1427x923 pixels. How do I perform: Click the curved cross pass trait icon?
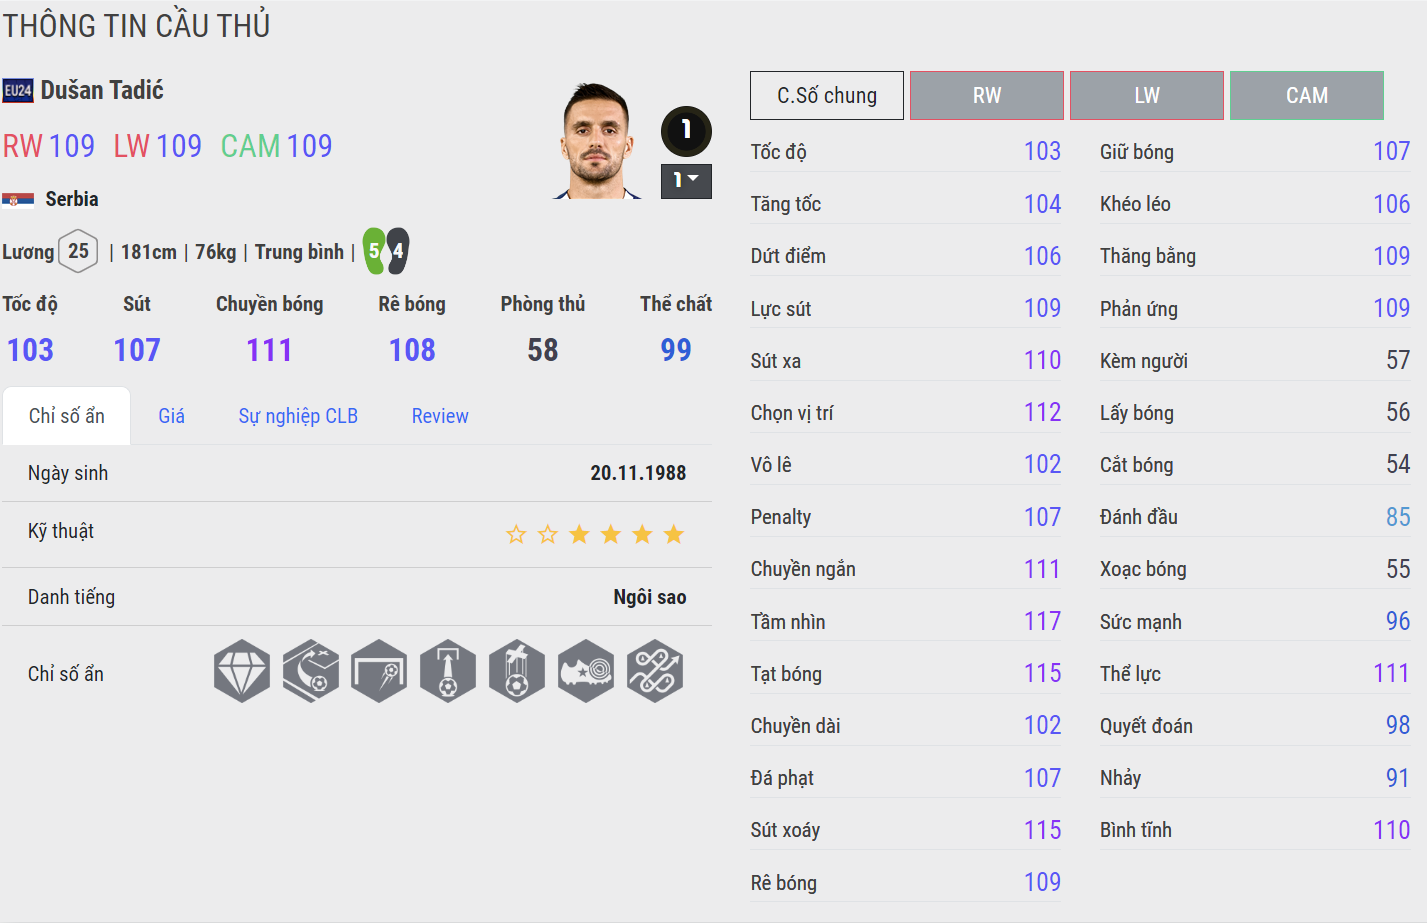pos(311,671)
